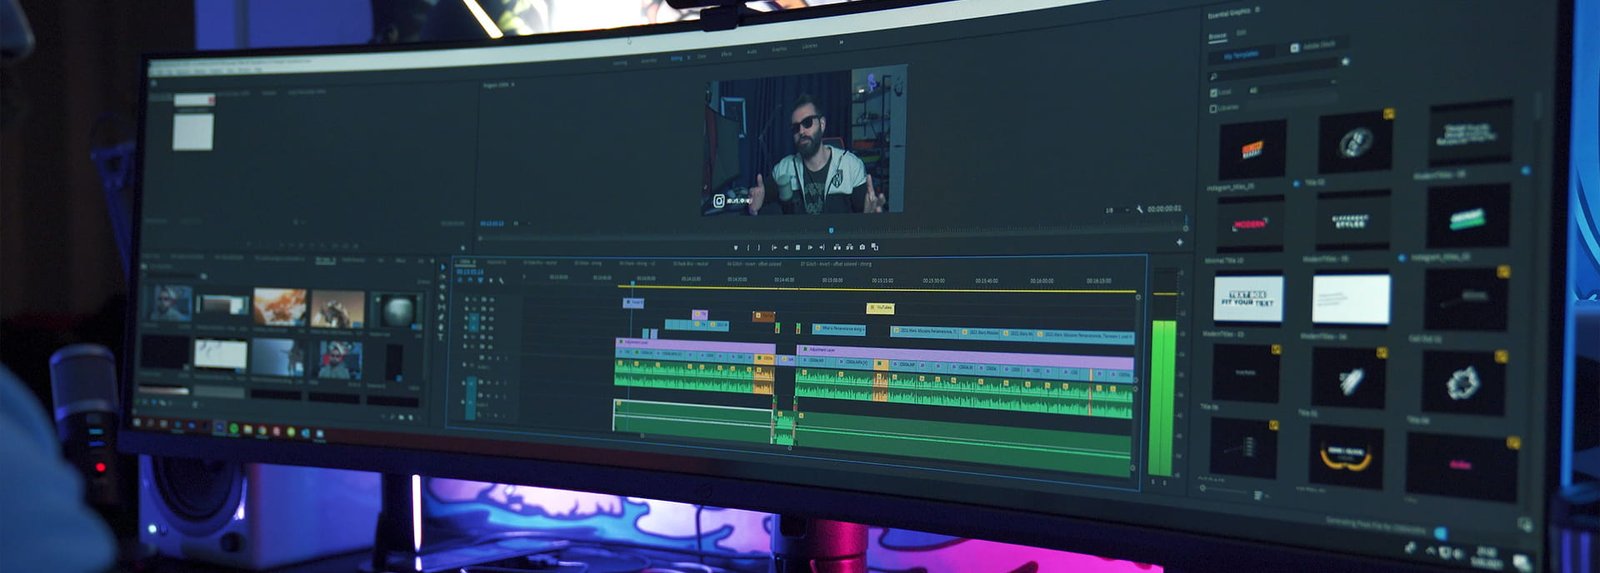Select the first purple Adjustment Layer clip
The image size is (1600, 573).
click(695, 344)
